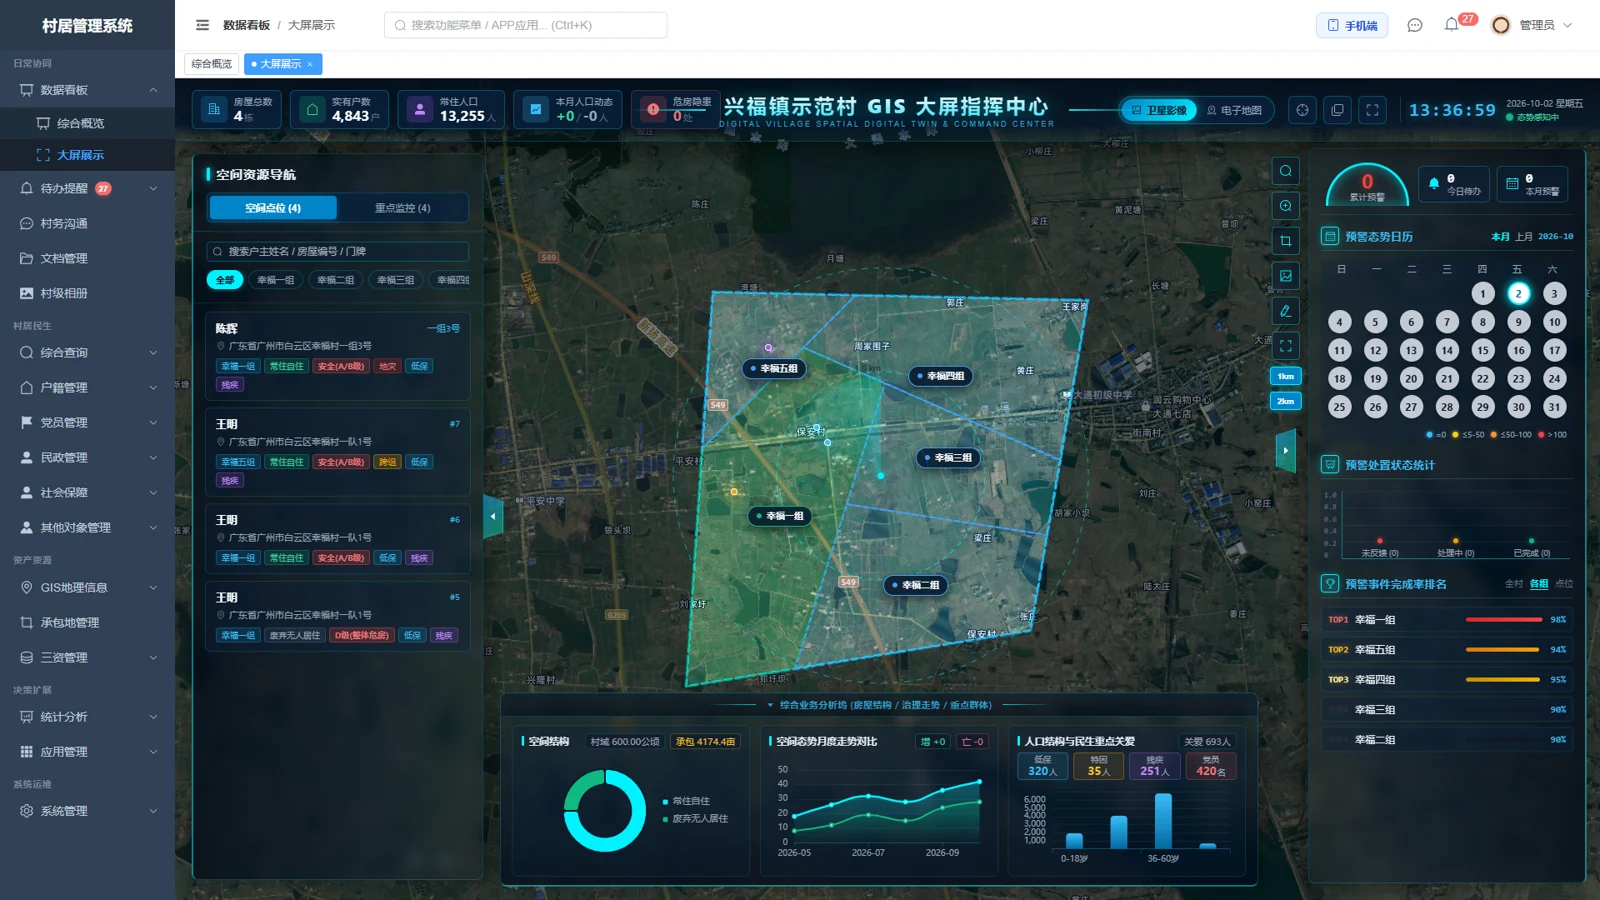
Task: Expand the GIS地理信息 sidebar menu
Action: 87,588
